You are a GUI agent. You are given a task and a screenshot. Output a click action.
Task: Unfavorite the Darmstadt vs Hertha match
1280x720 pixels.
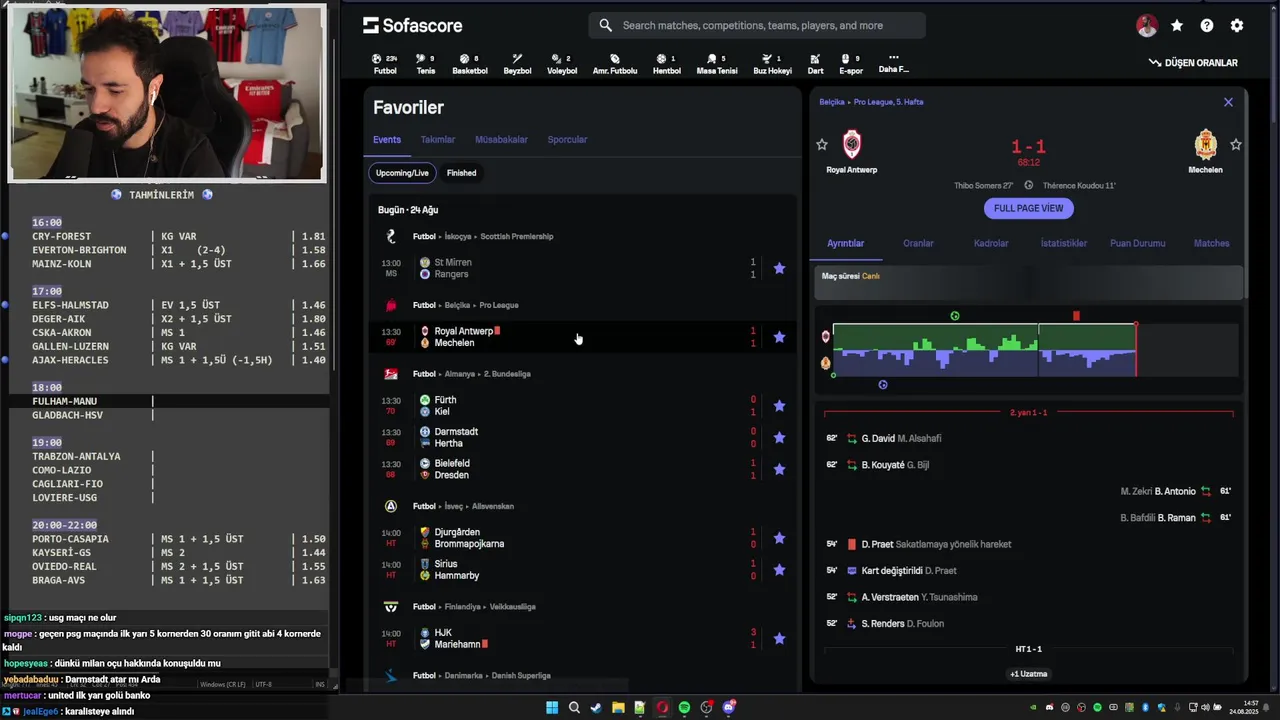point(779,437)
